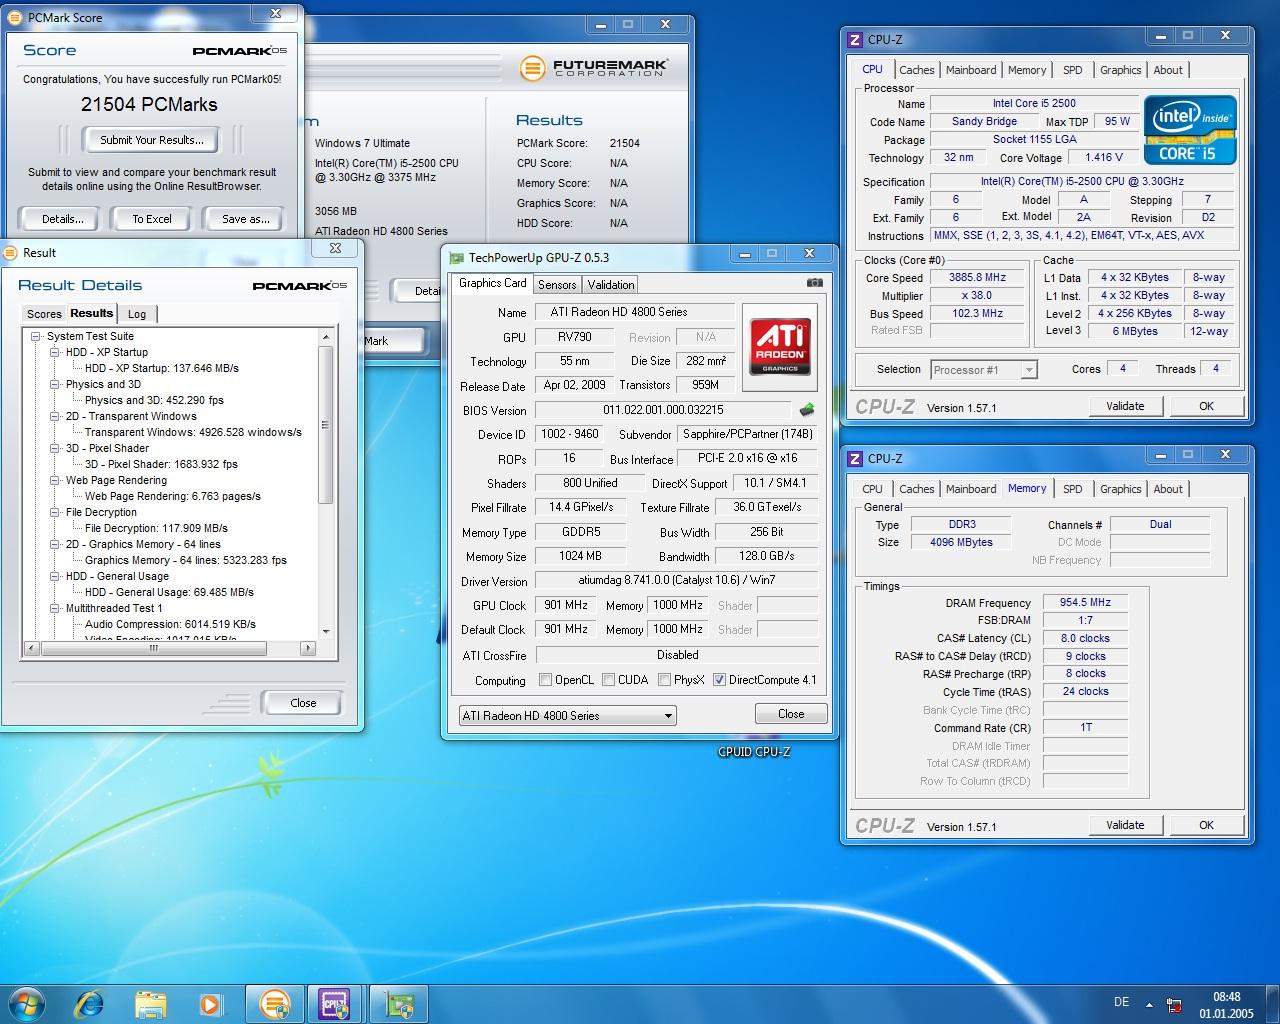This screenshot has width=1280, height=1024.
Task: Collapse the 2D - Transparent Windows node
Action: coord(55,417)
